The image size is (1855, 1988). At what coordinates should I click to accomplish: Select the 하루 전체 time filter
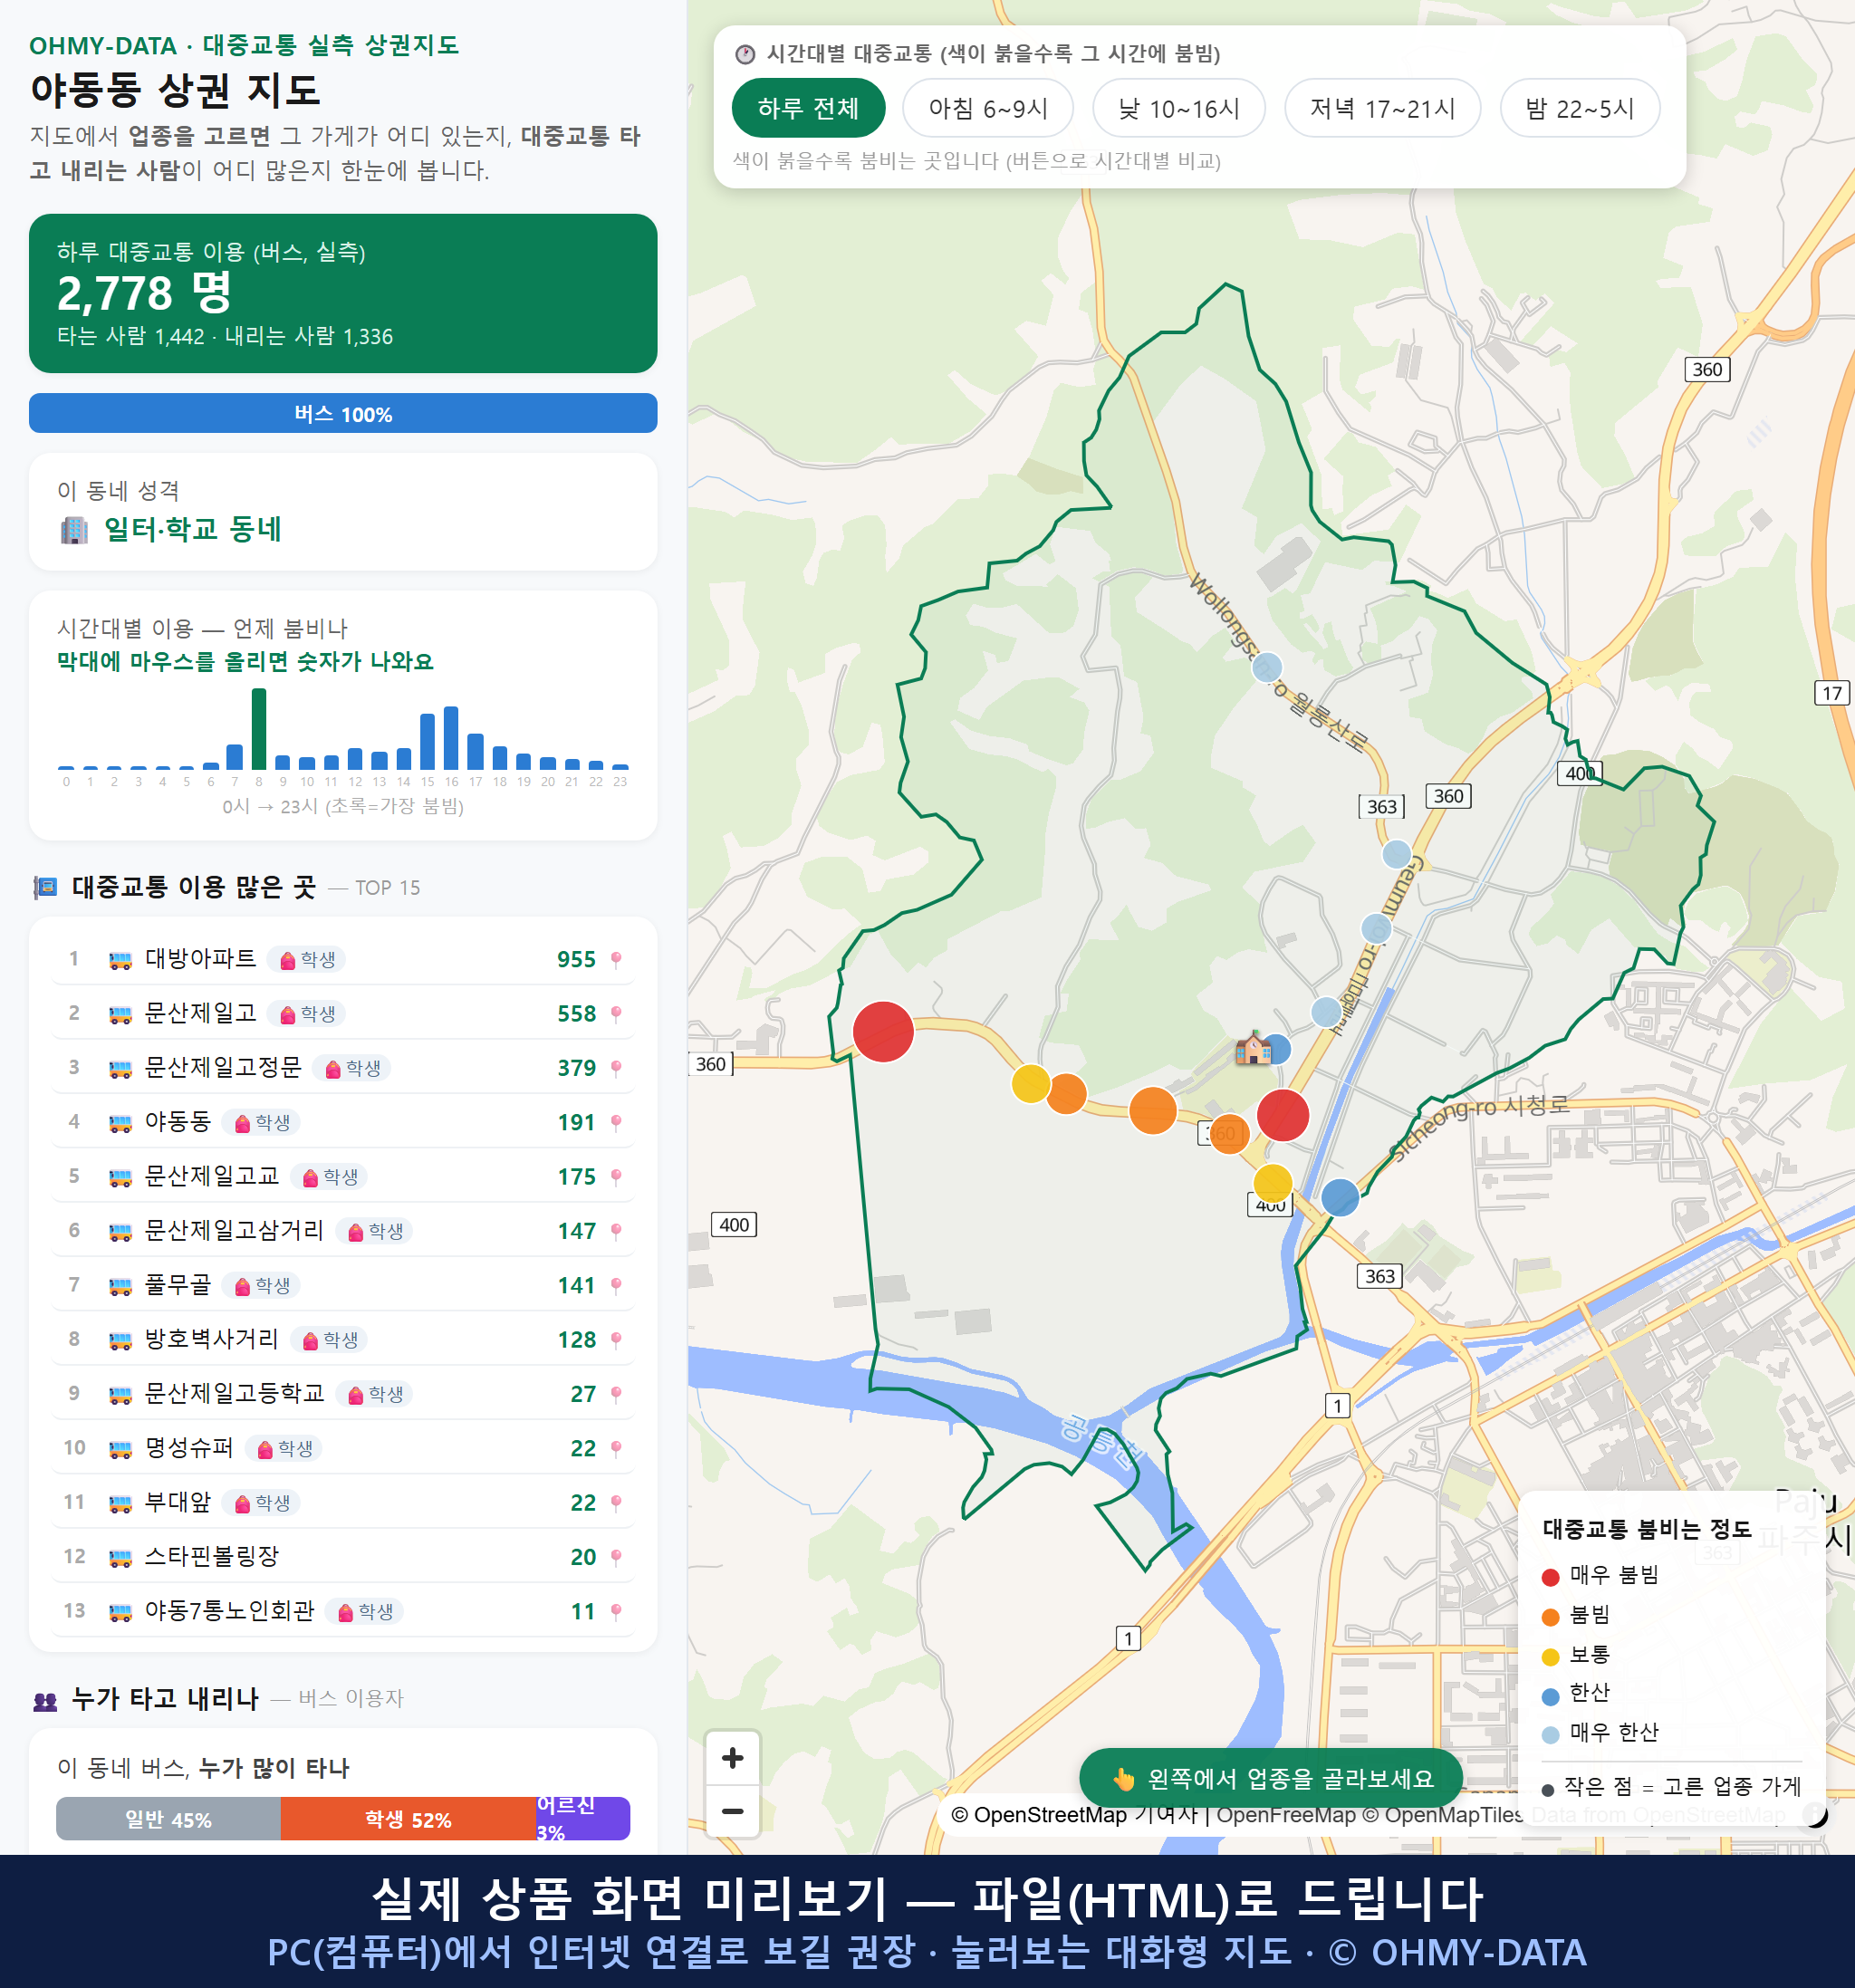pos(808,108)
